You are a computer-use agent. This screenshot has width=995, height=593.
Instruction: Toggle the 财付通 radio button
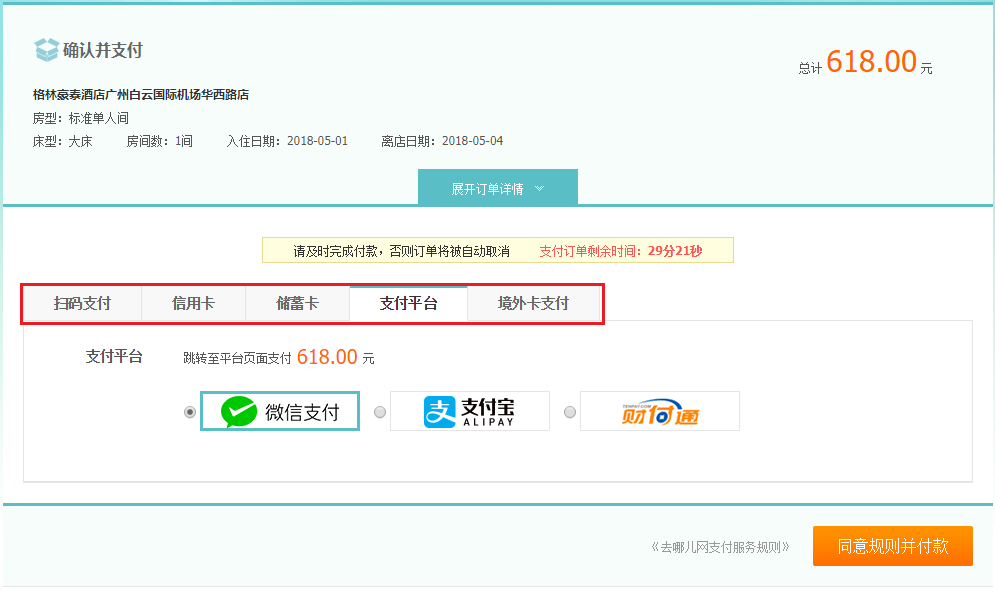[x=570, y=412]
